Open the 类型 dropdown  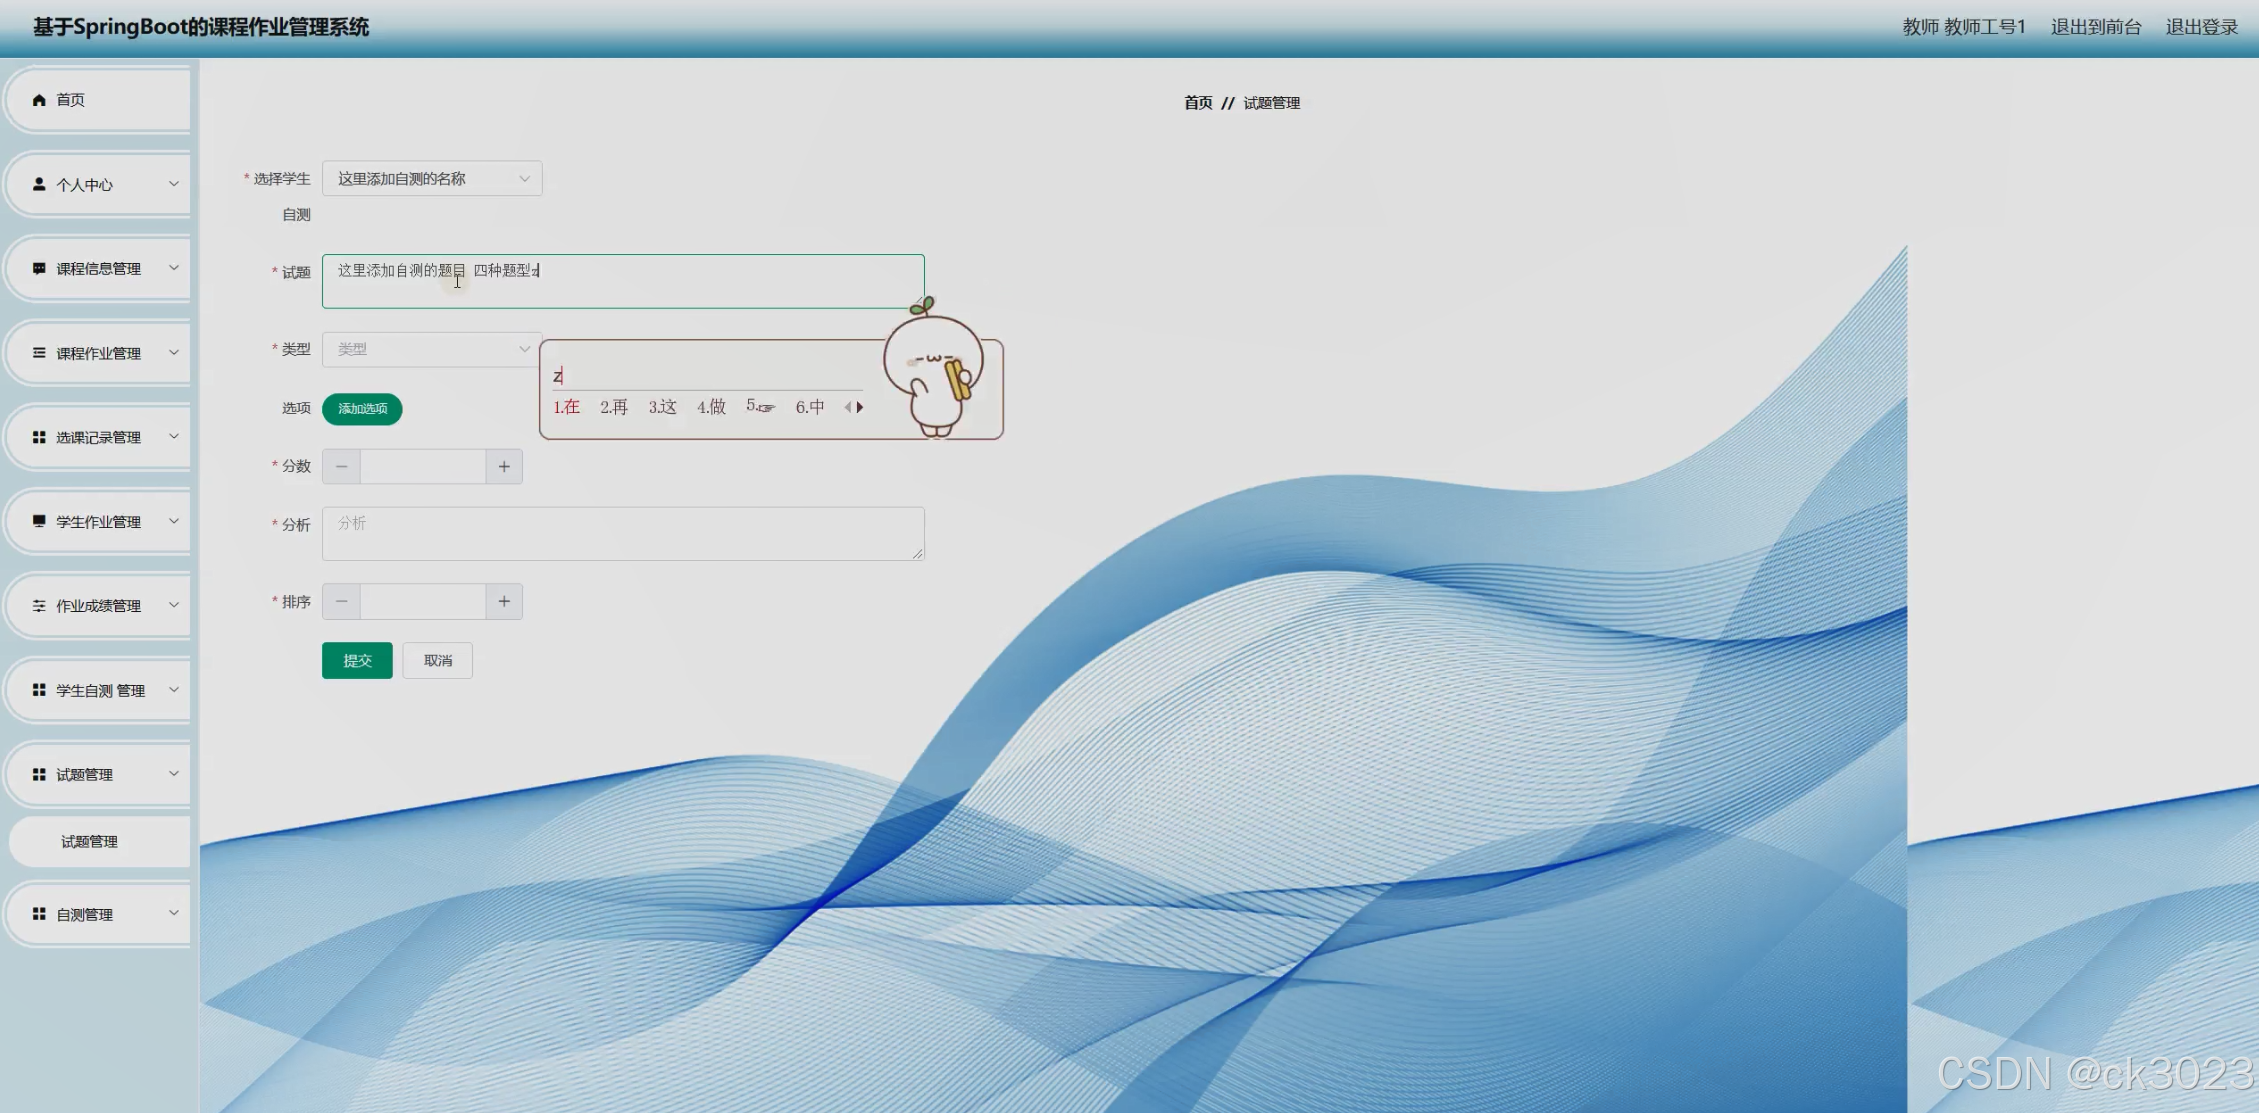(432, 349)
